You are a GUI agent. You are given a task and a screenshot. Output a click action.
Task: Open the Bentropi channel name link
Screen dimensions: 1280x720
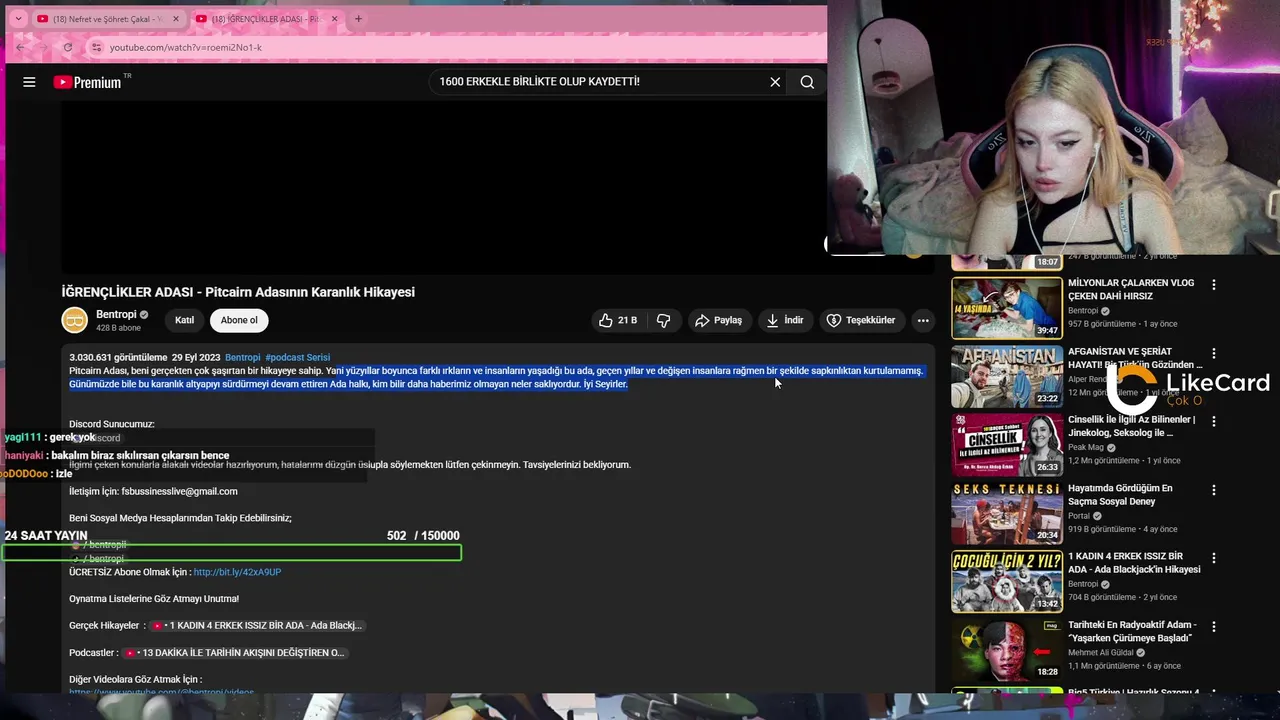(x=116, y=314)
